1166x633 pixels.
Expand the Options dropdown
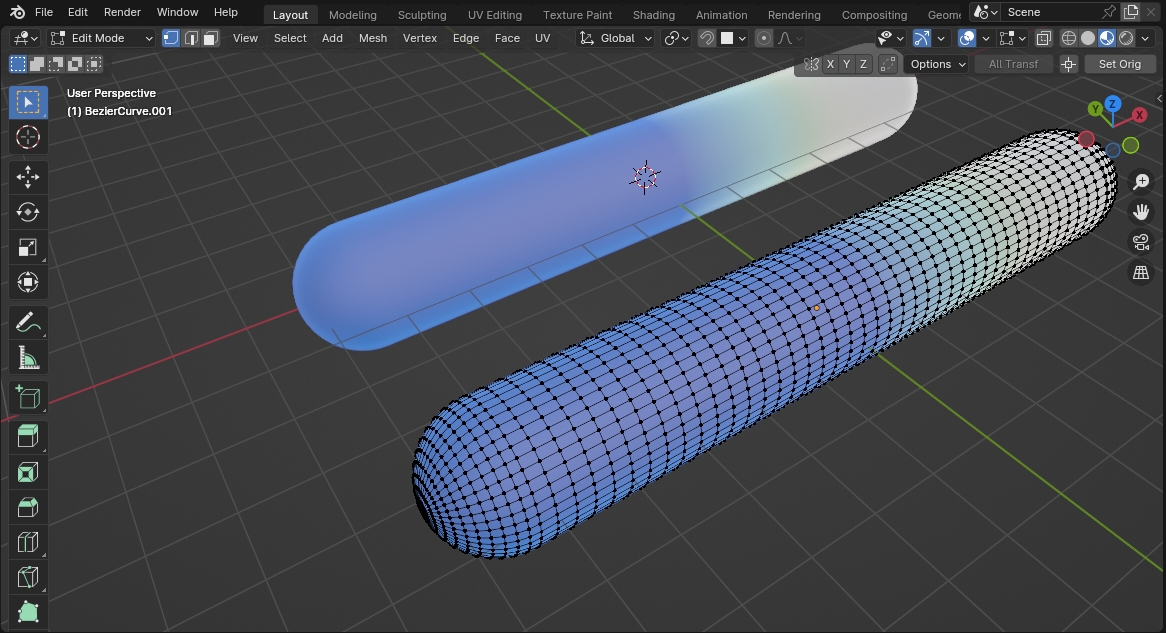(x=938, y=64)
